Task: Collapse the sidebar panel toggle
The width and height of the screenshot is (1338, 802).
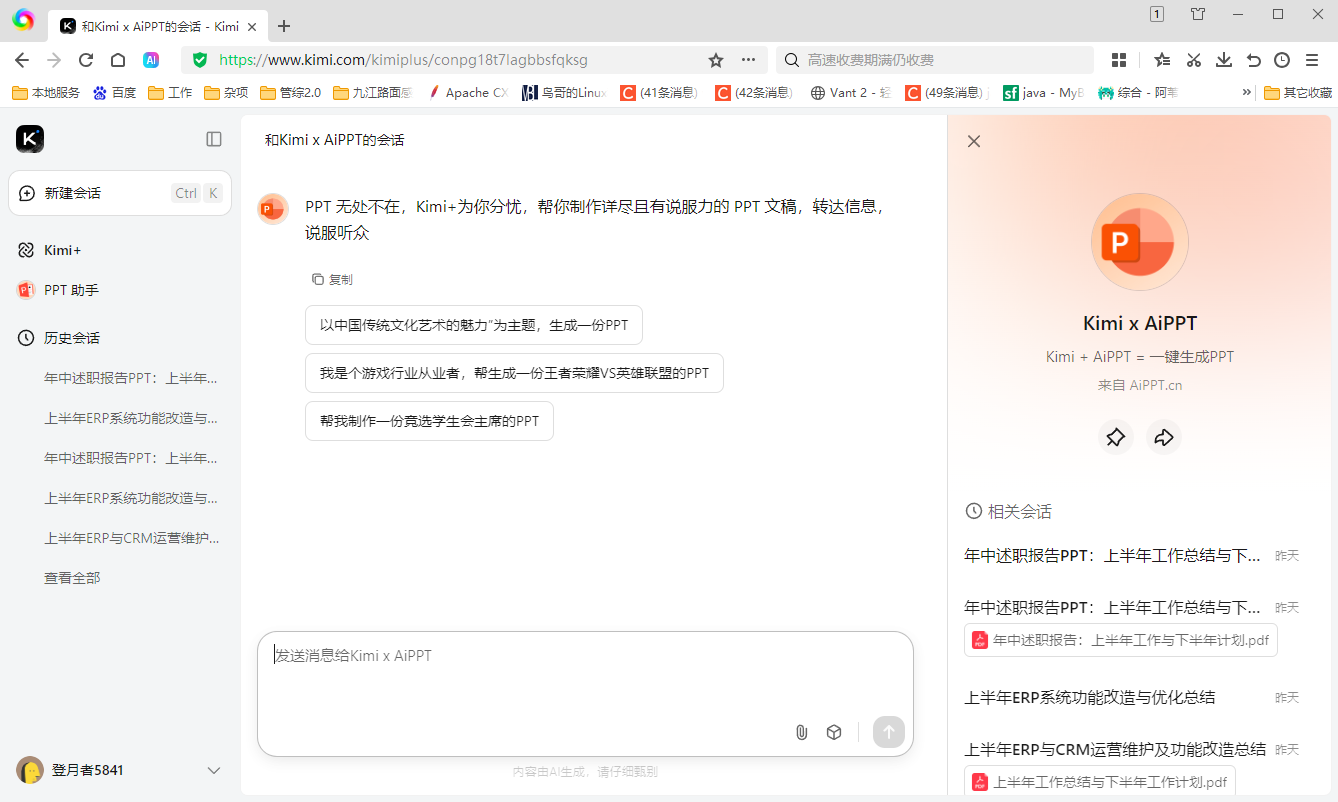Action: 214,139
